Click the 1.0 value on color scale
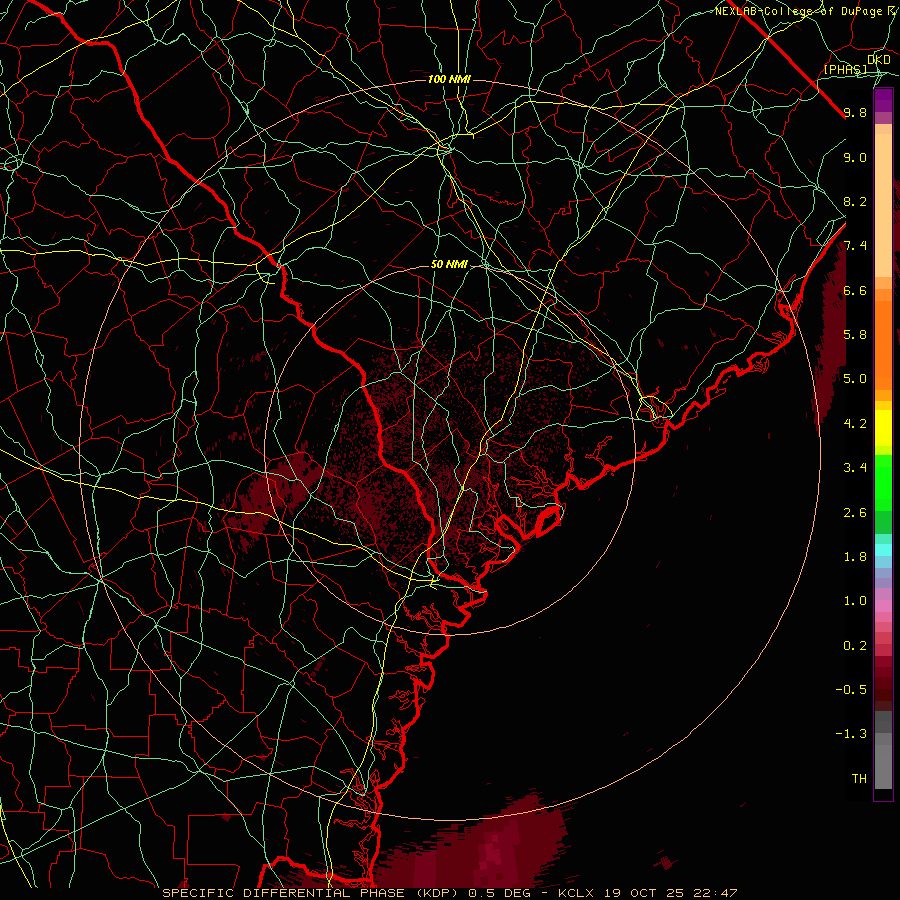 pos(855,601)
